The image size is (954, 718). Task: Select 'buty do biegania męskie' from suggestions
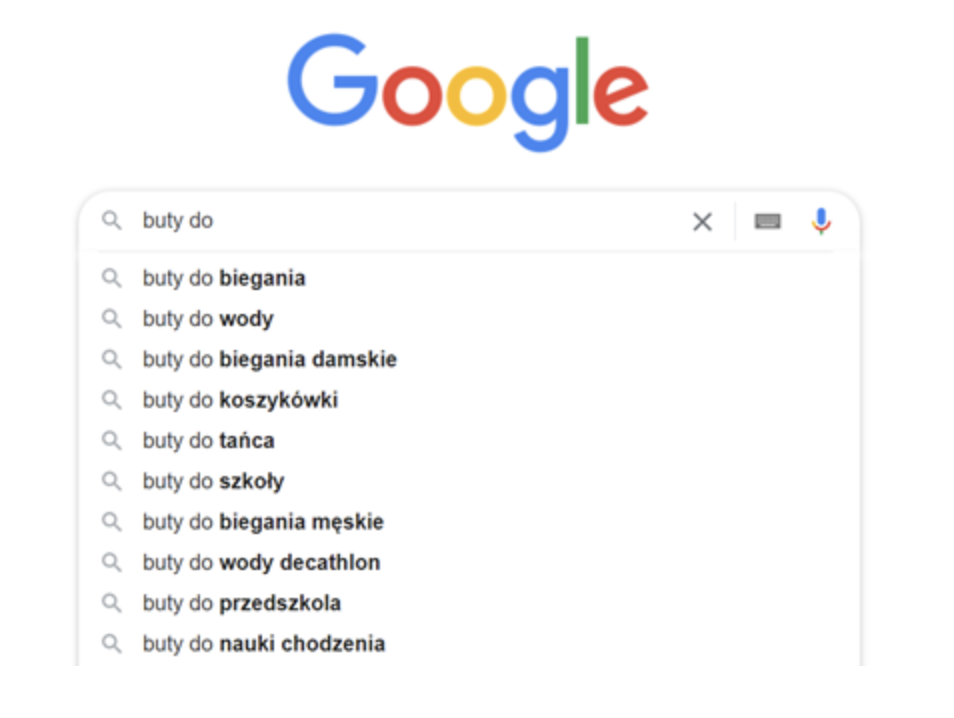(x=265, y=521)
